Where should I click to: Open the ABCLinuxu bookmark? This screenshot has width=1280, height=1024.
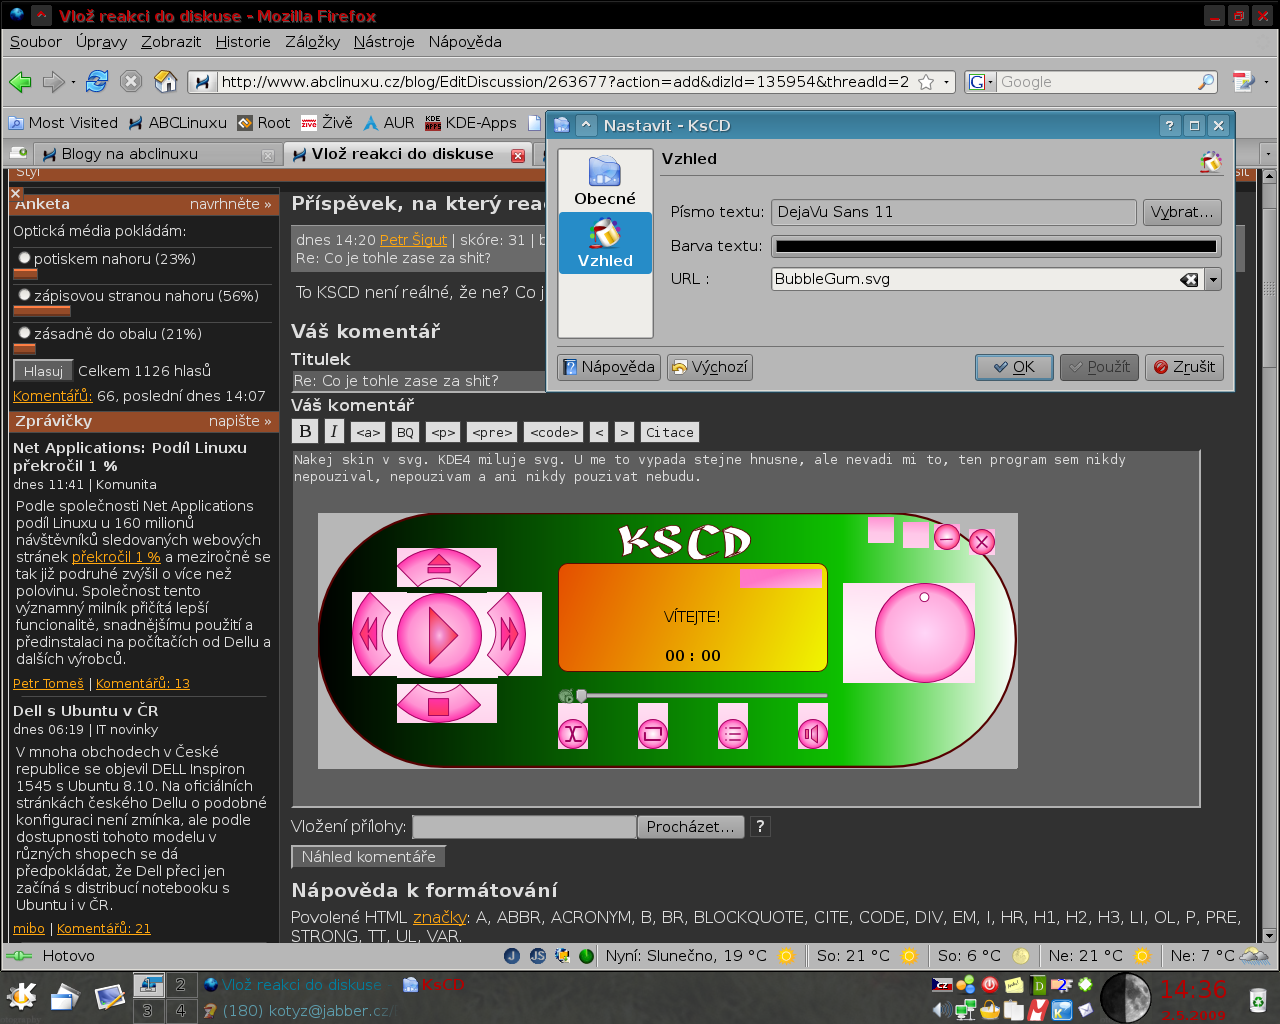pyautogui.click(x=177, y=123)
